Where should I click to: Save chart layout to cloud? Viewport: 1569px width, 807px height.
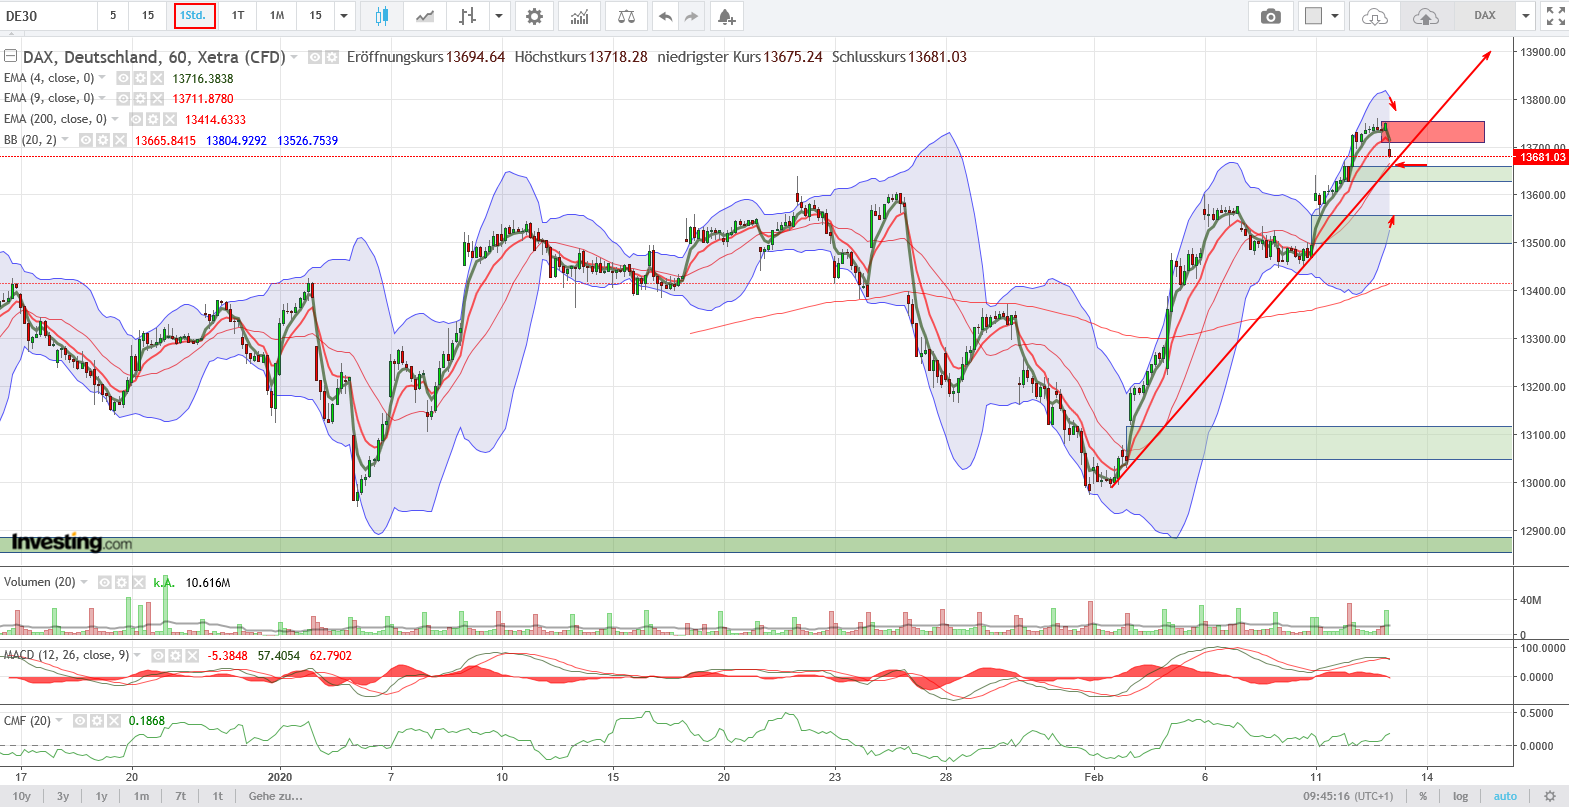(x=1426, y=16)
